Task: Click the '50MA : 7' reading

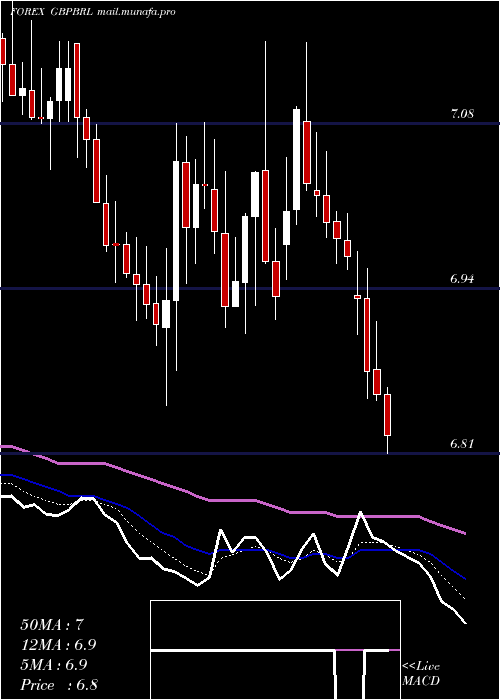Action: point(52,625)
